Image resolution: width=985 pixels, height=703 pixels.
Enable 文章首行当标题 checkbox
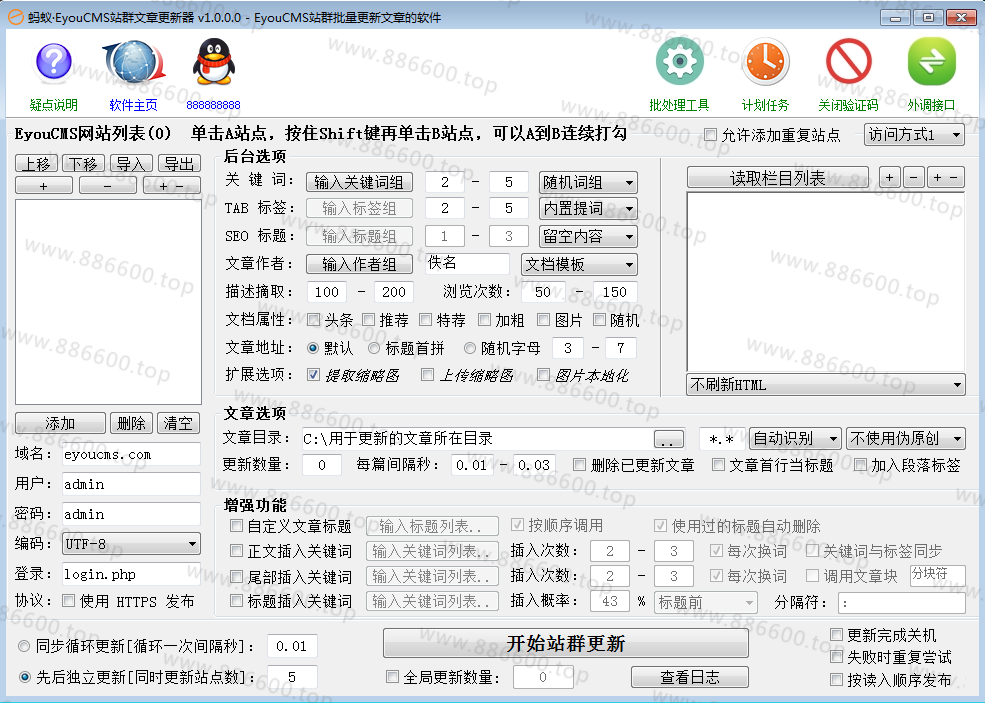718,464
